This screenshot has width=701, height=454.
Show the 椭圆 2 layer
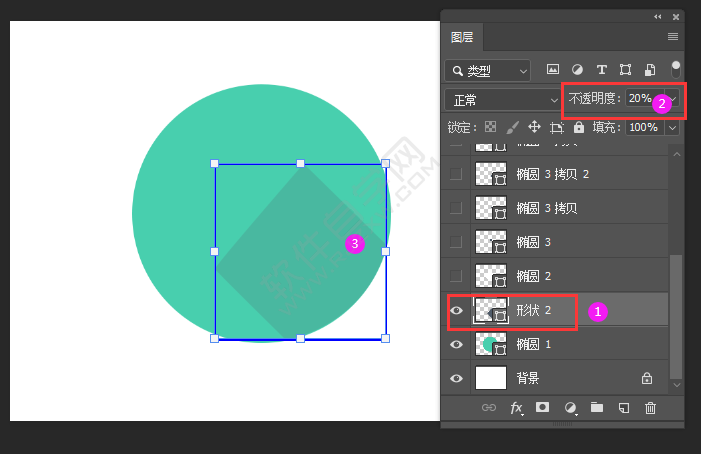456,276
